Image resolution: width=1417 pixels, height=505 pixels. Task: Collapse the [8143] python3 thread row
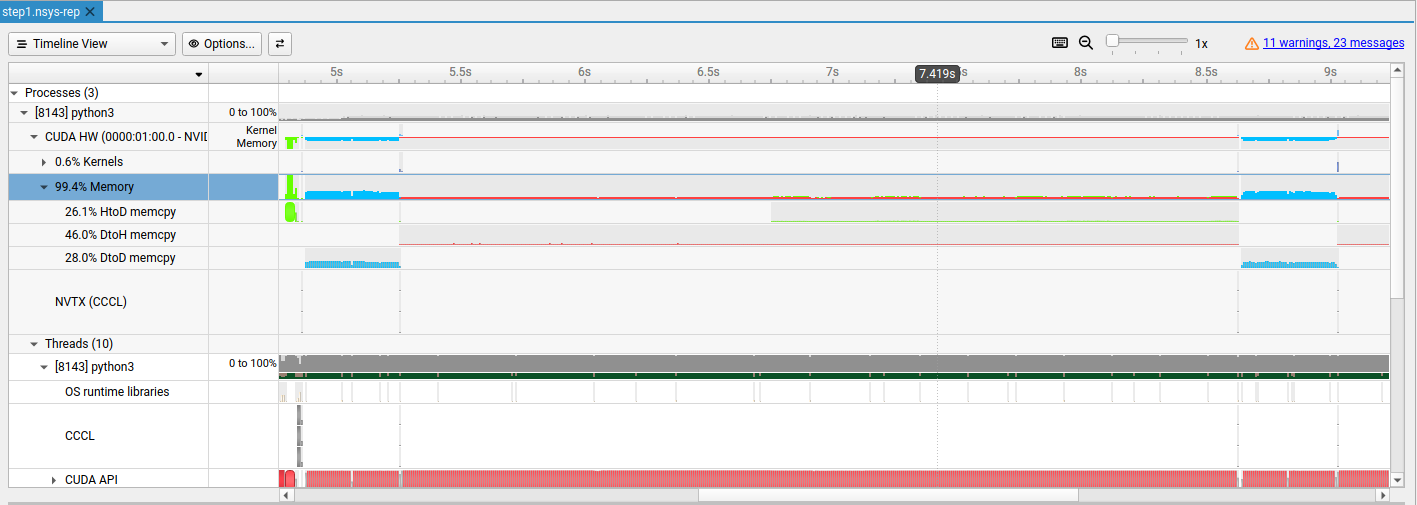pos(44,367)
